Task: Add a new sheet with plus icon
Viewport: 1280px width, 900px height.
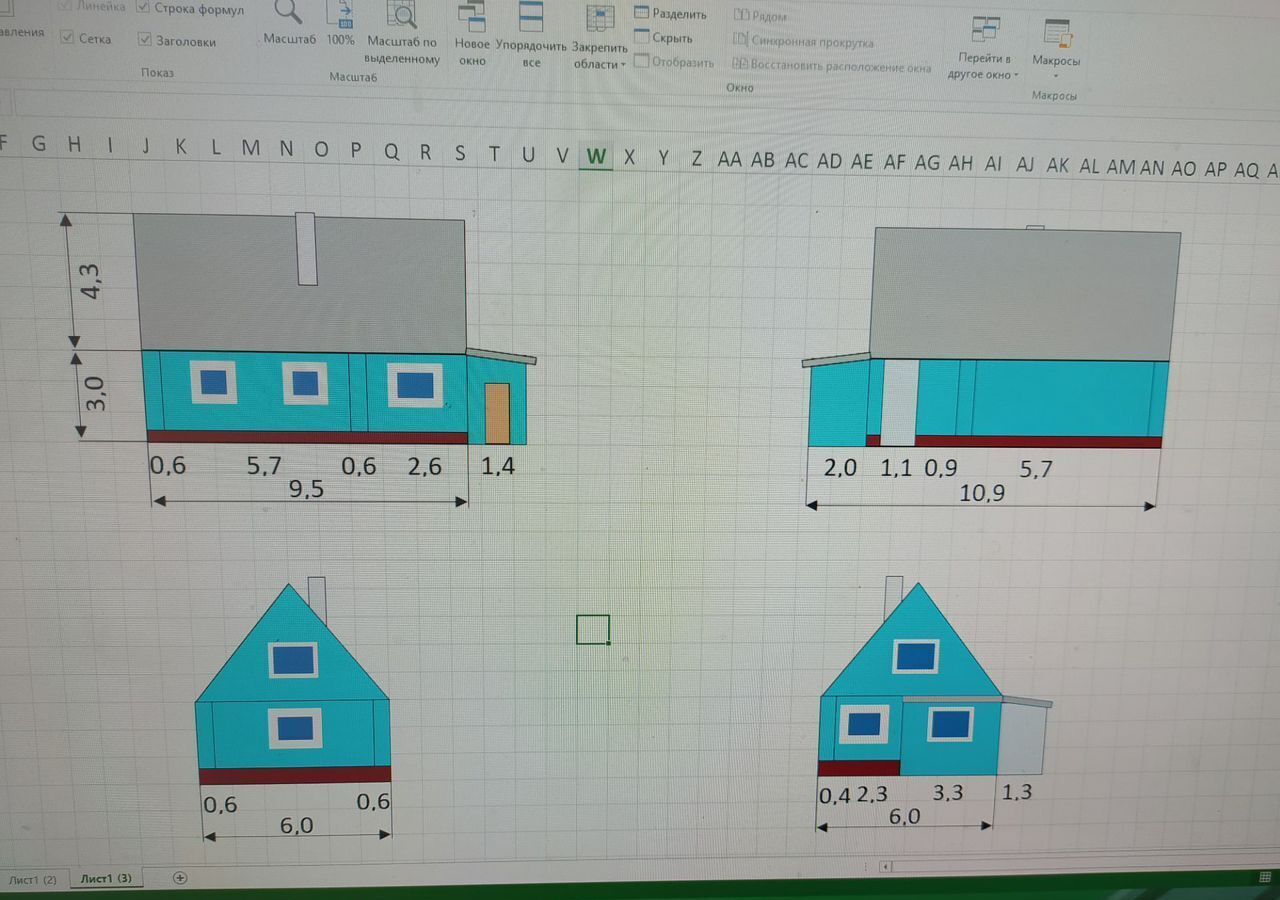Action: pos(180,877)
